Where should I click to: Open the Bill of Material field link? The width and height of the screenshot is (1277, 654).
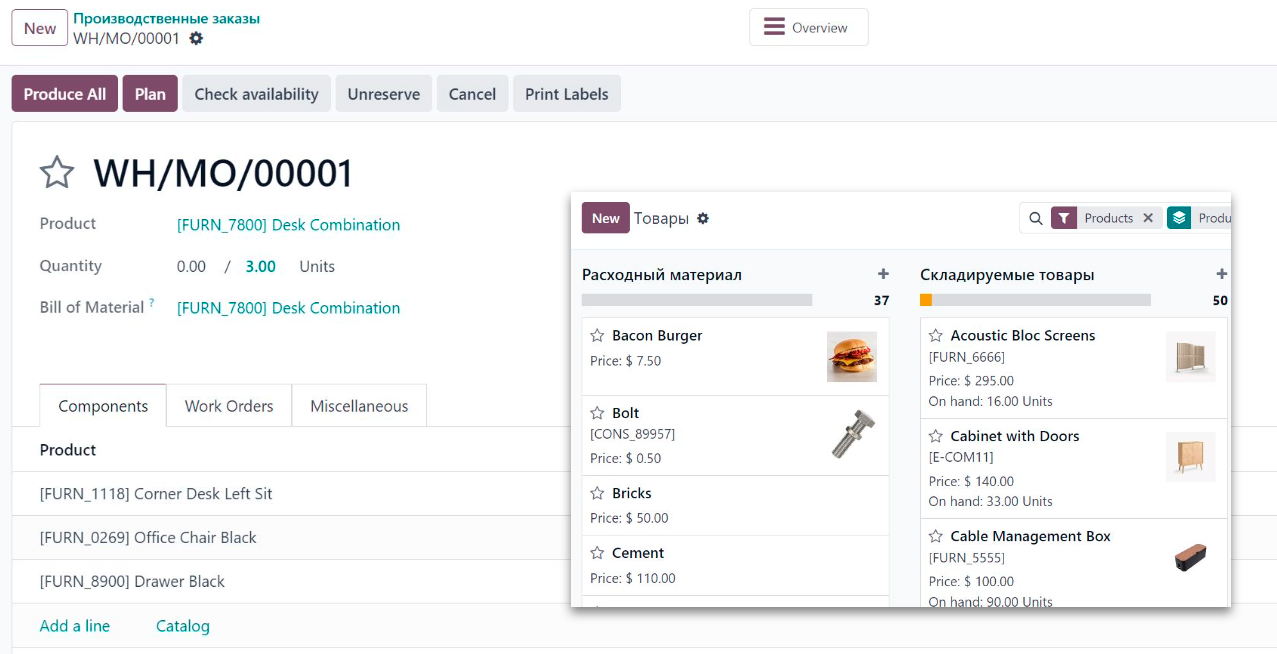coord(288,308)
